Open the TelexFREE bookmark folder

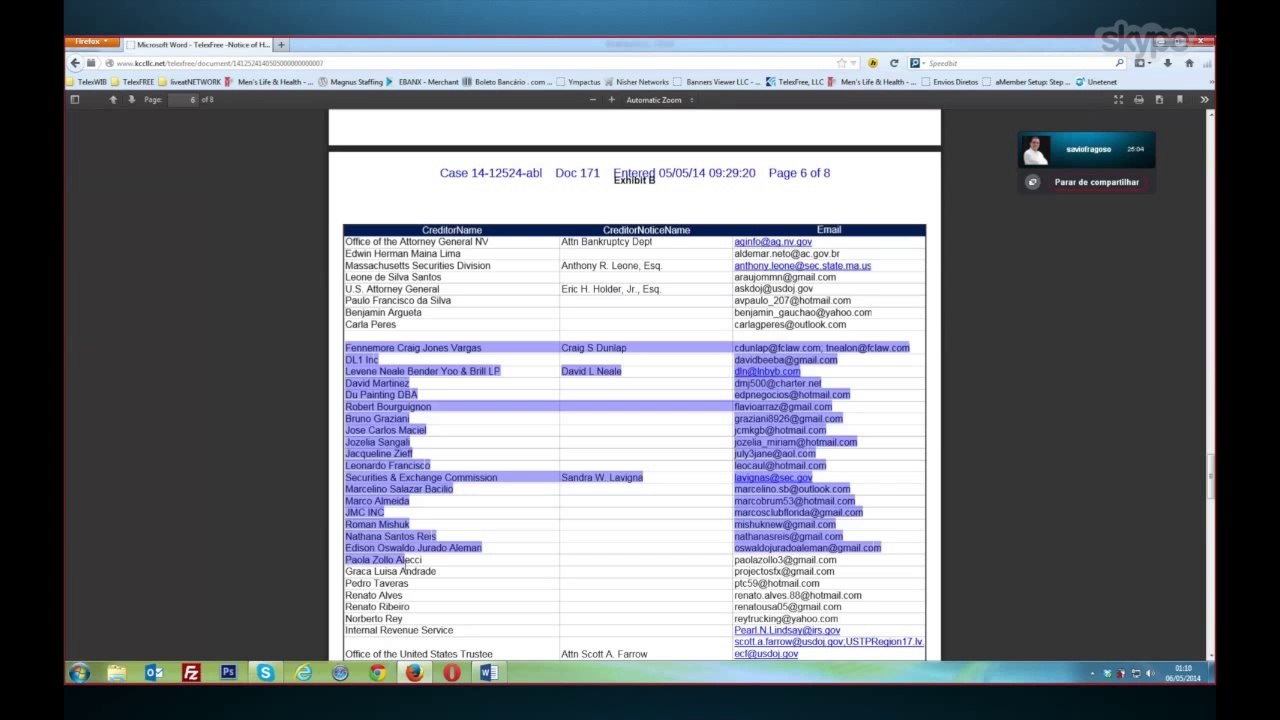[133, 82]
